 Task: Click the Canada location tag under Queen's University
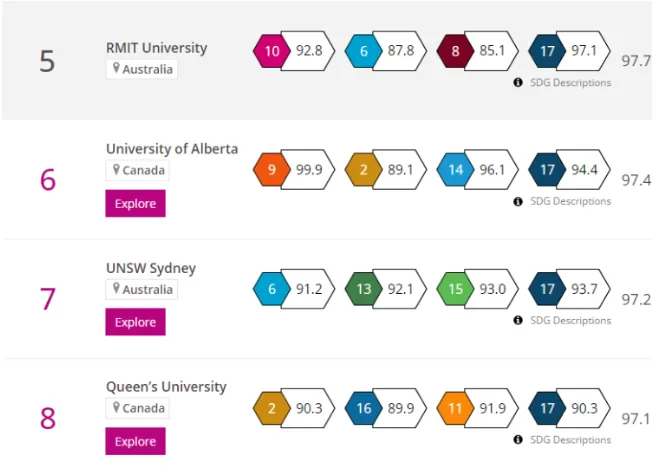point(138,408)
